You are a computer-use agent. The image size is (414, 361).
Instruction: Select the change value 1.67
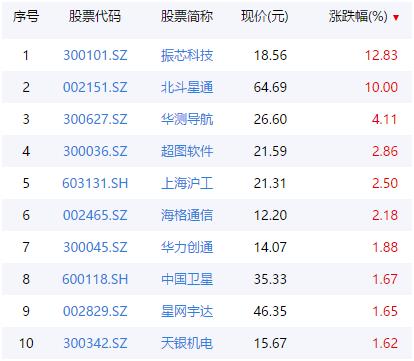(x=385, y=279)
